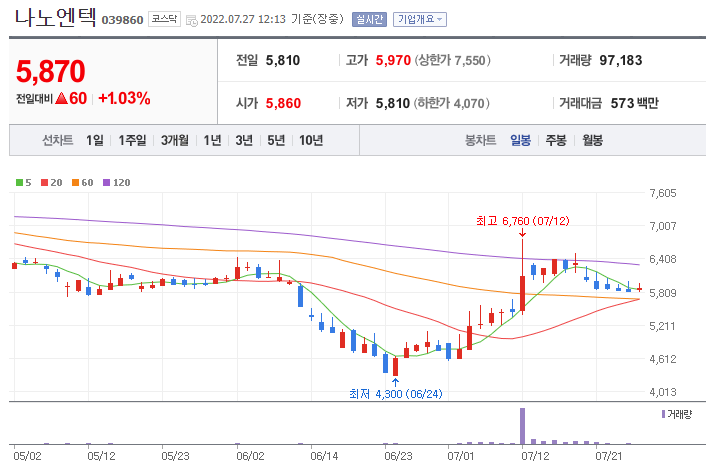Viewport: 706px width, 467px height.
Task: Click the 거래대금 value 573 백만
Action: [x=634, y=104]
